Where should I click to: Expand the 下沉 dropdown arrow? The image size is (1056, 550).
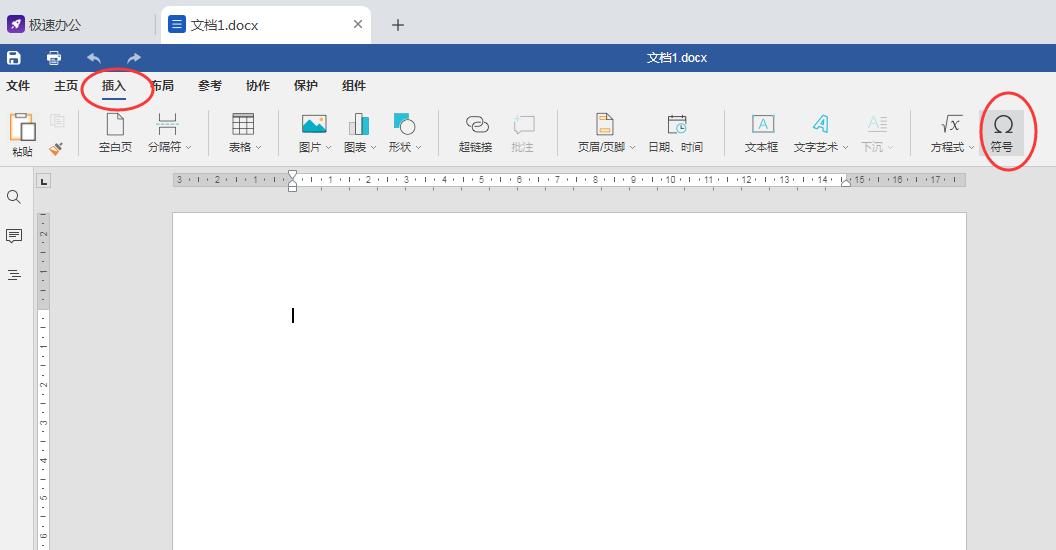pos(890,147)
